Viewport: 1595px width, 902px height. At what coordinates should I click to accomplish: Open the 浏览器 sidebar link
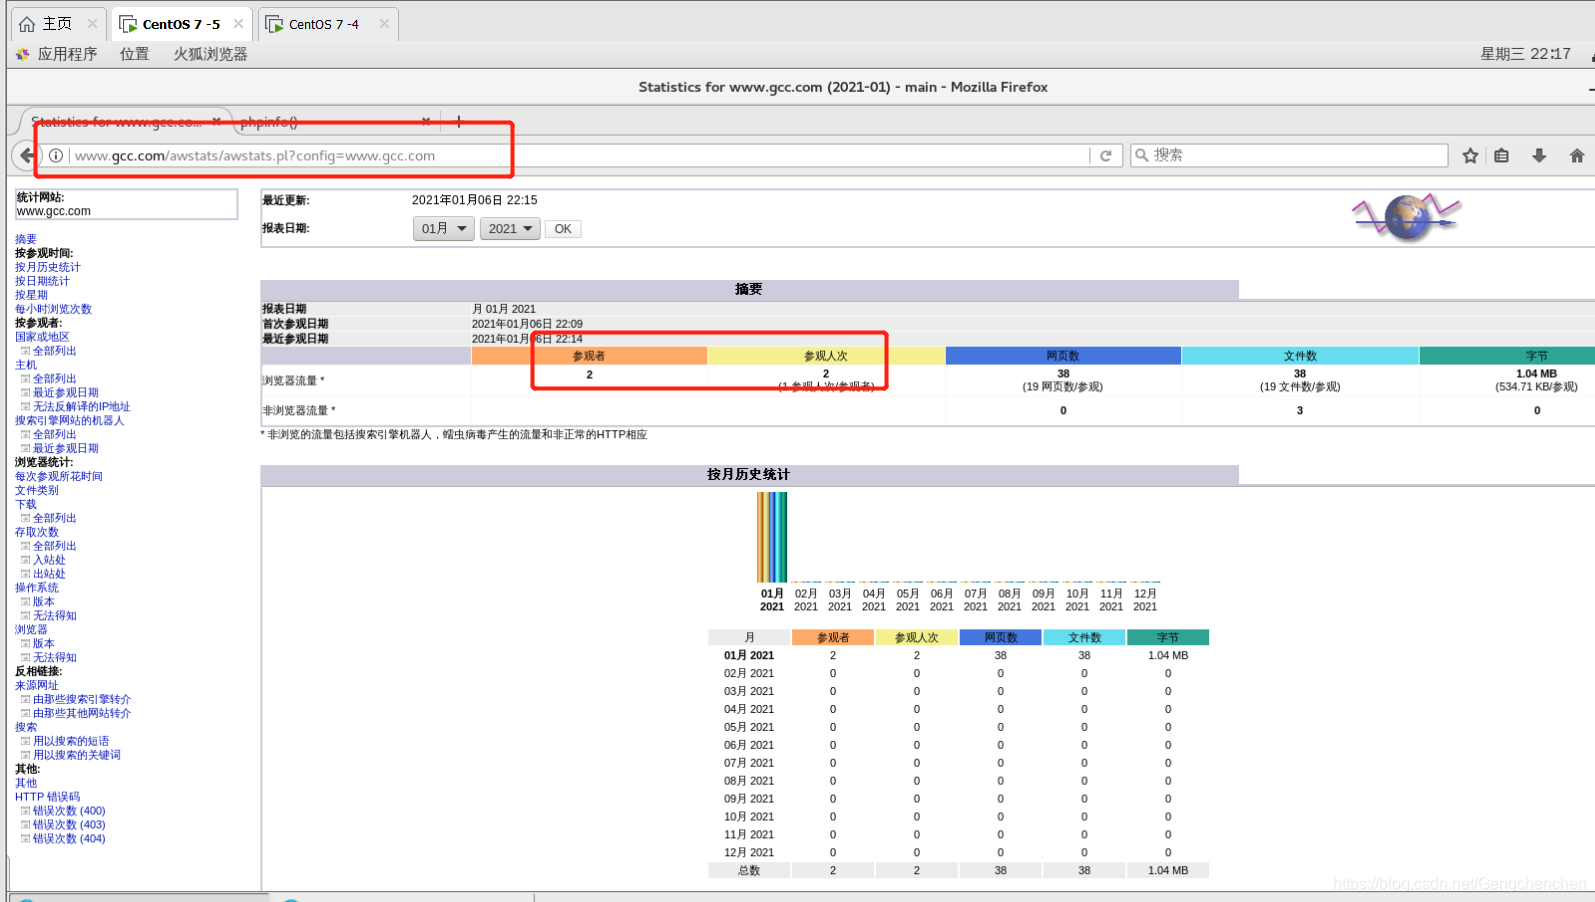31,630
